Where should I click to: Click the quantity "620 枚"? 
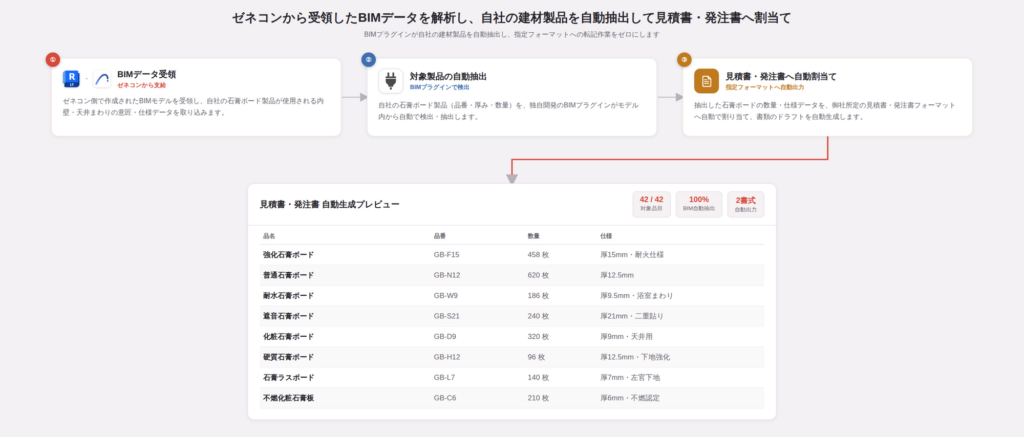click(538, 275)
